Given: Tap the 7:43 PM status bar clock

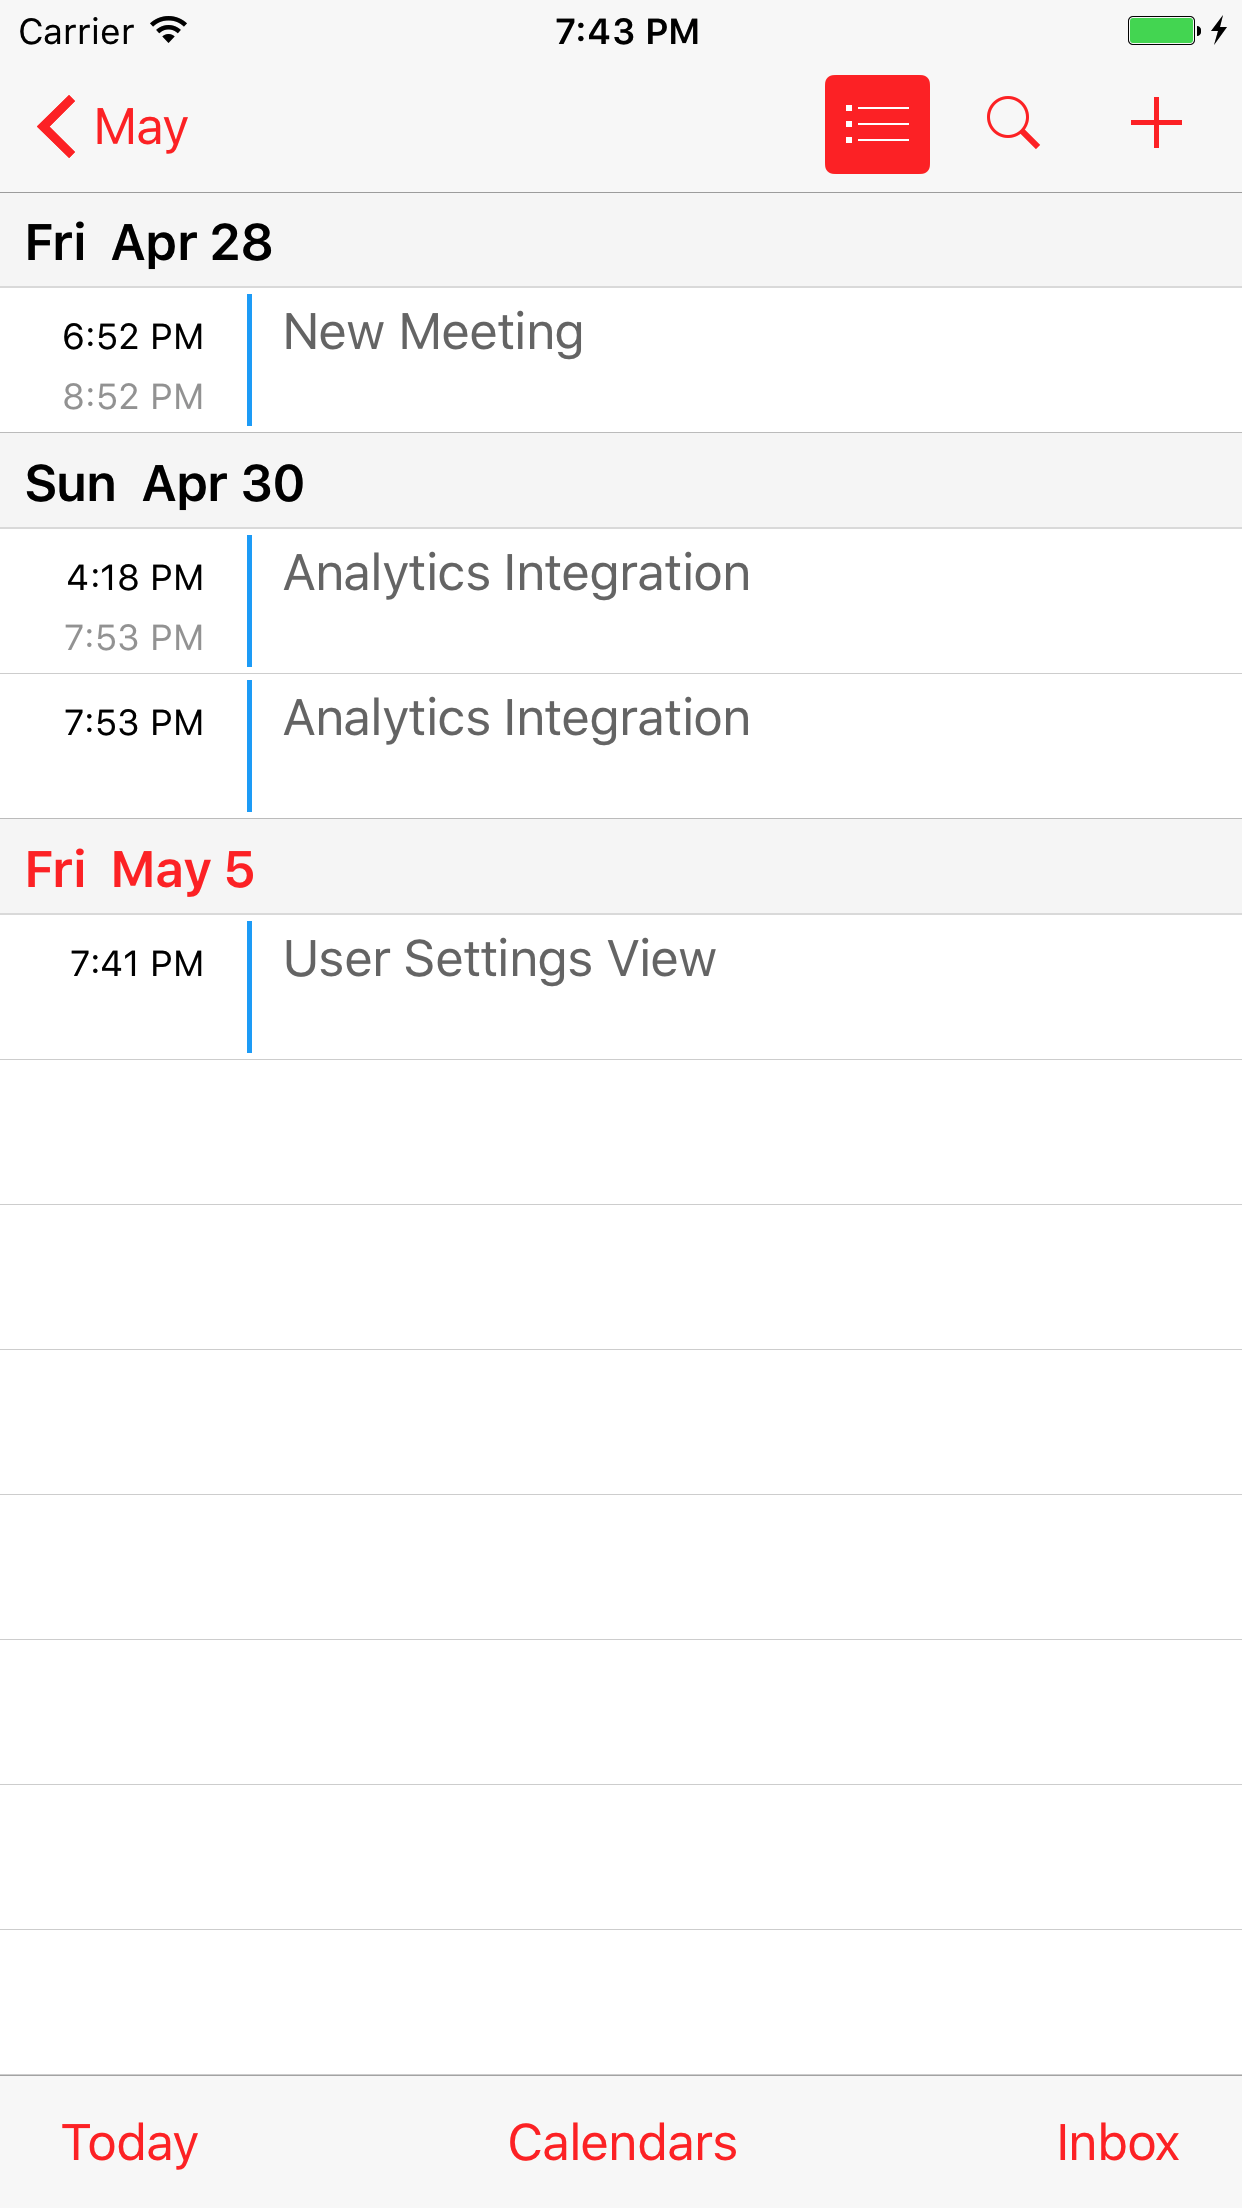Looking at the screenshot, I should coord(627,31).
